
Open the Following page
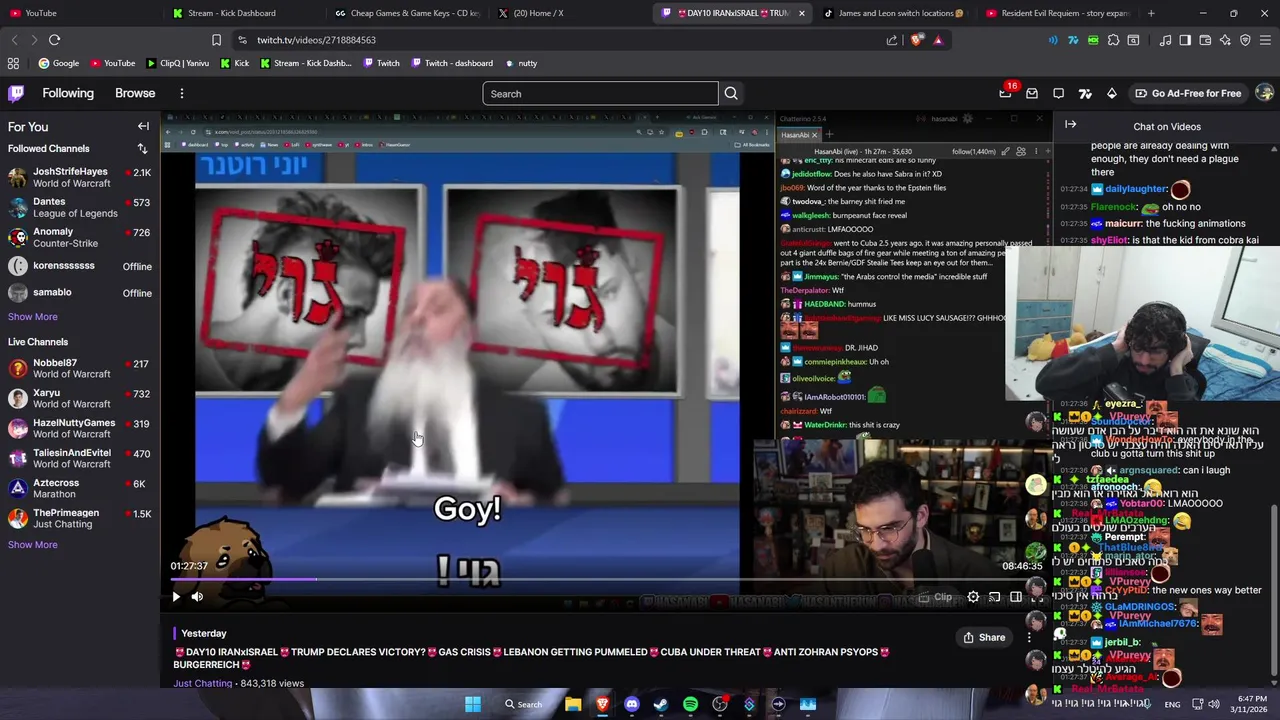[68, 93]
